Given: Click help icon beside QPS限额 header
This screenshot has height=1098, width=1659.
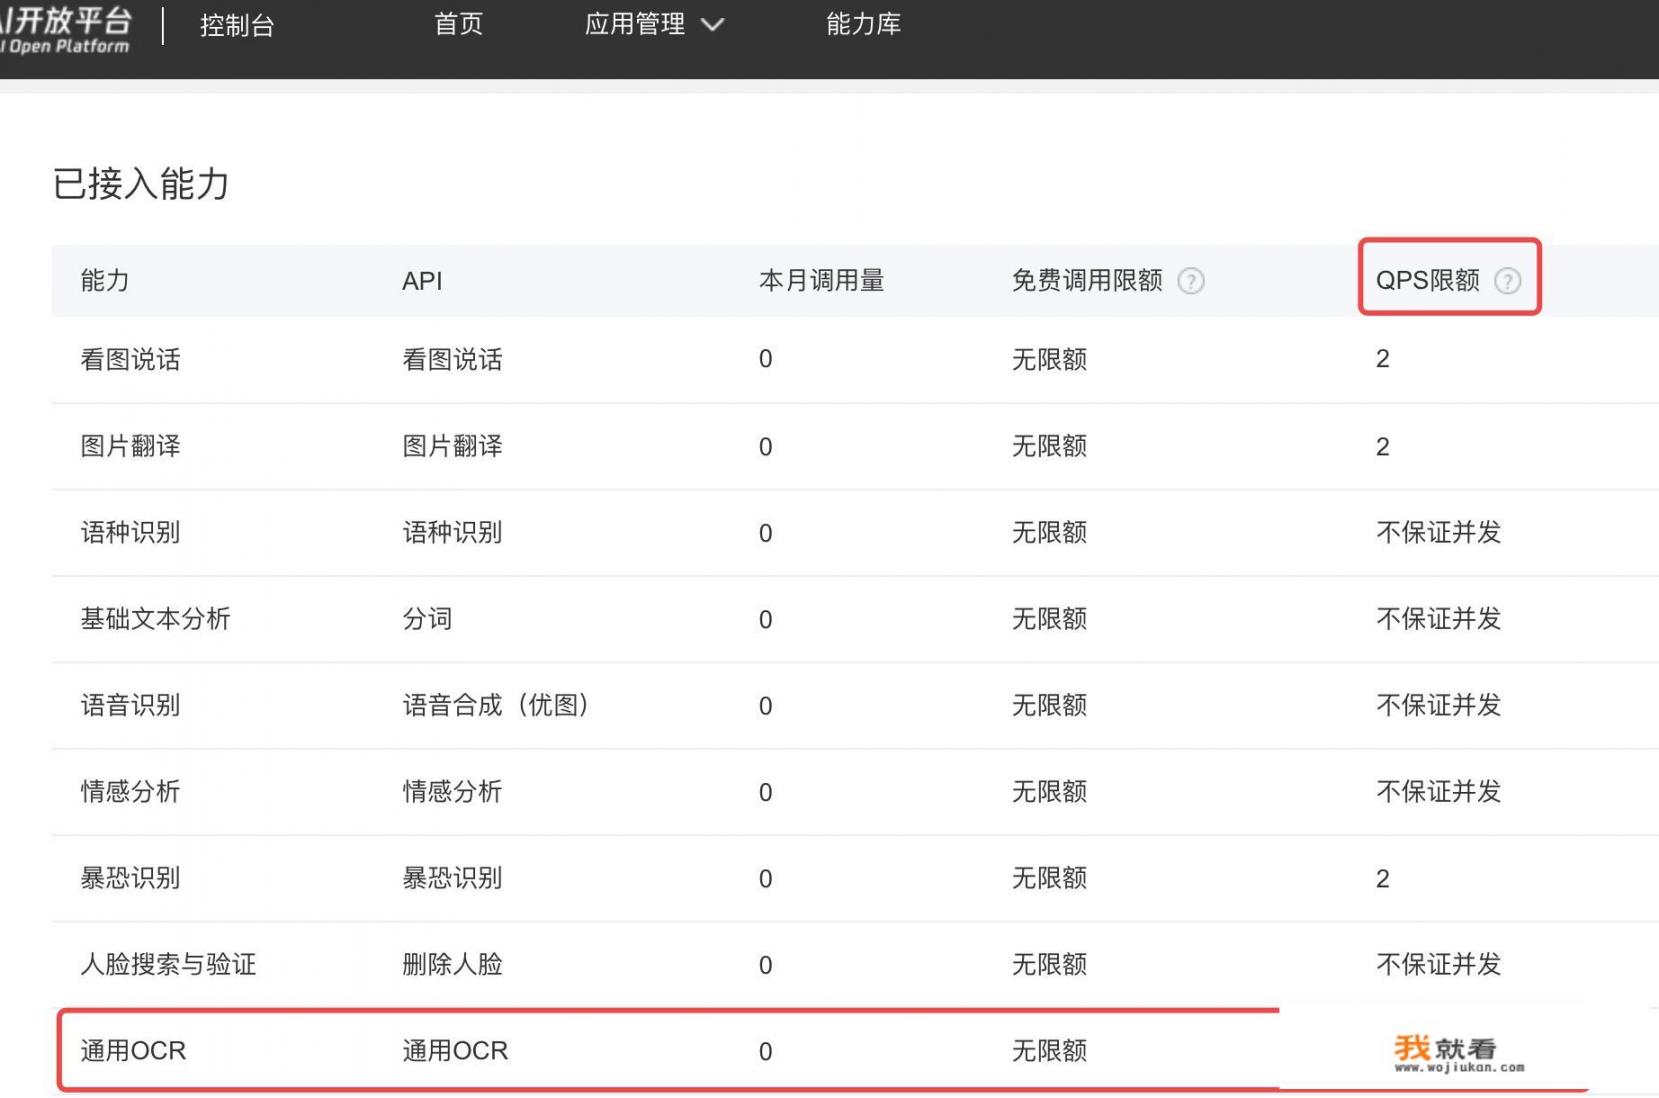Looking at the screenshot, I should pyautogui.click(x=1507, y=281).
